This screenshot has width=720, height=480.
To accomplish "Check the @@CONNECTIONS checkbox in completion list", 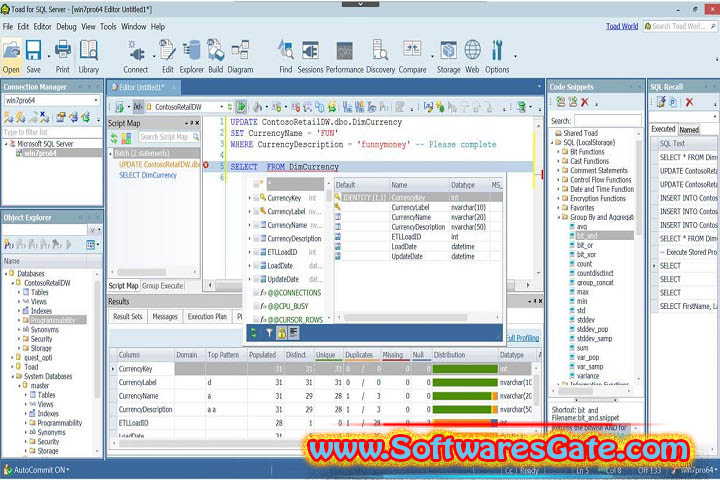I will [255, 293].
